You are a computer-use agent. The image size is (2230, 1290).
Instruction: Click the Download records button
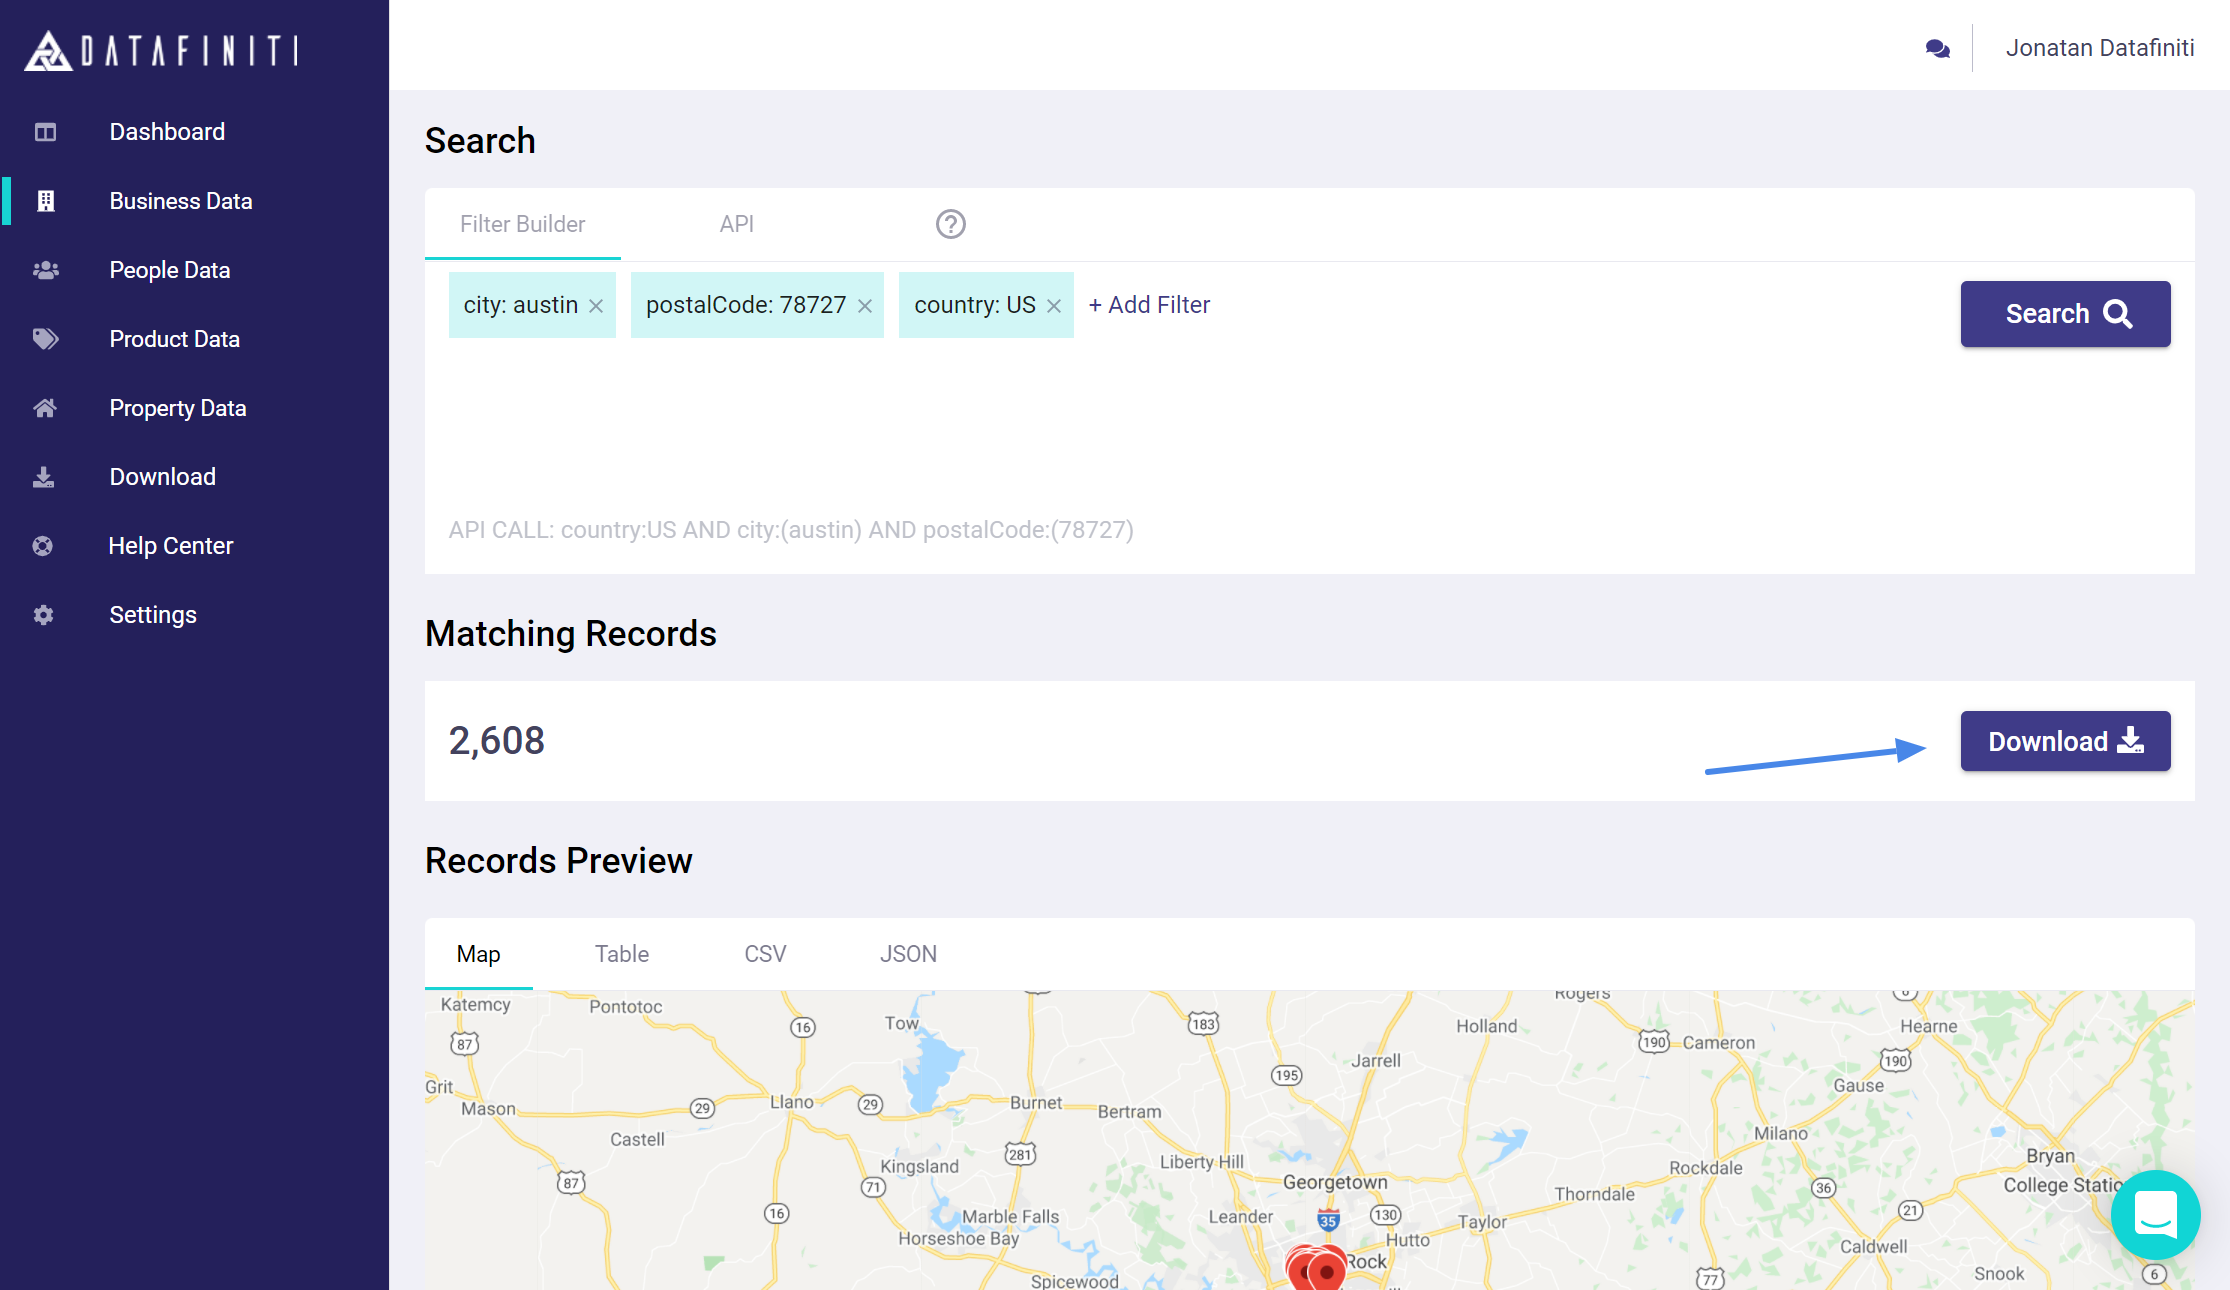click(2065, 741)
